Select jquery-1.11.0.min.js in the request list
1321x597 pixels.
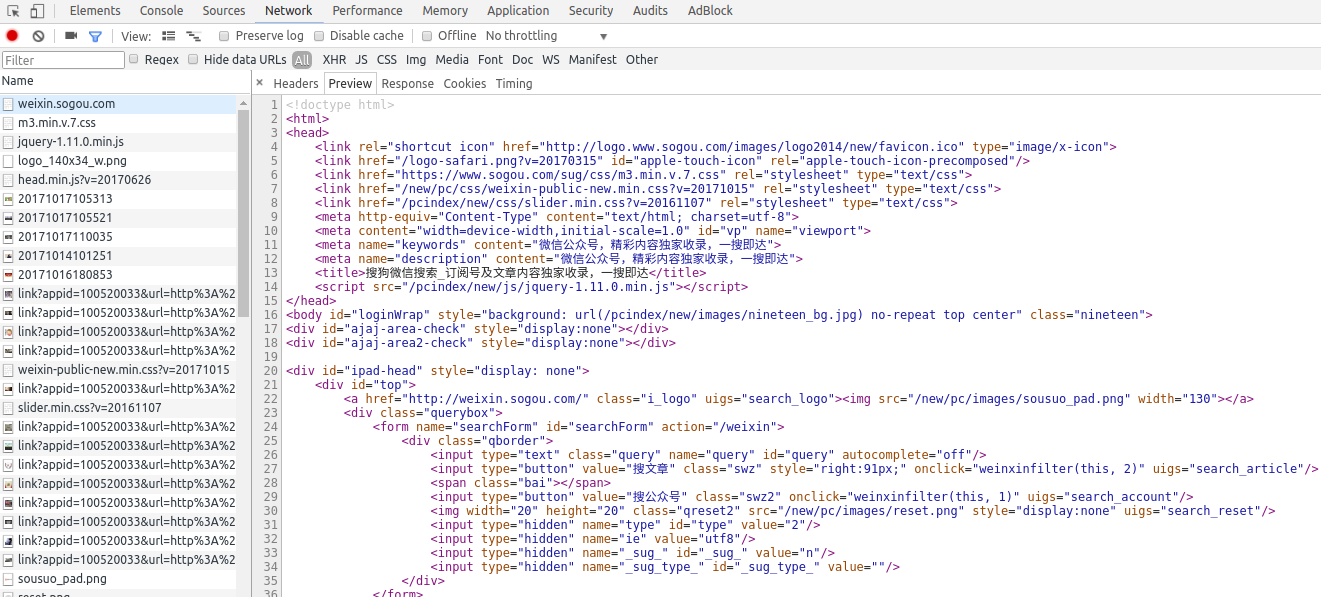click(x=70, y=142)
